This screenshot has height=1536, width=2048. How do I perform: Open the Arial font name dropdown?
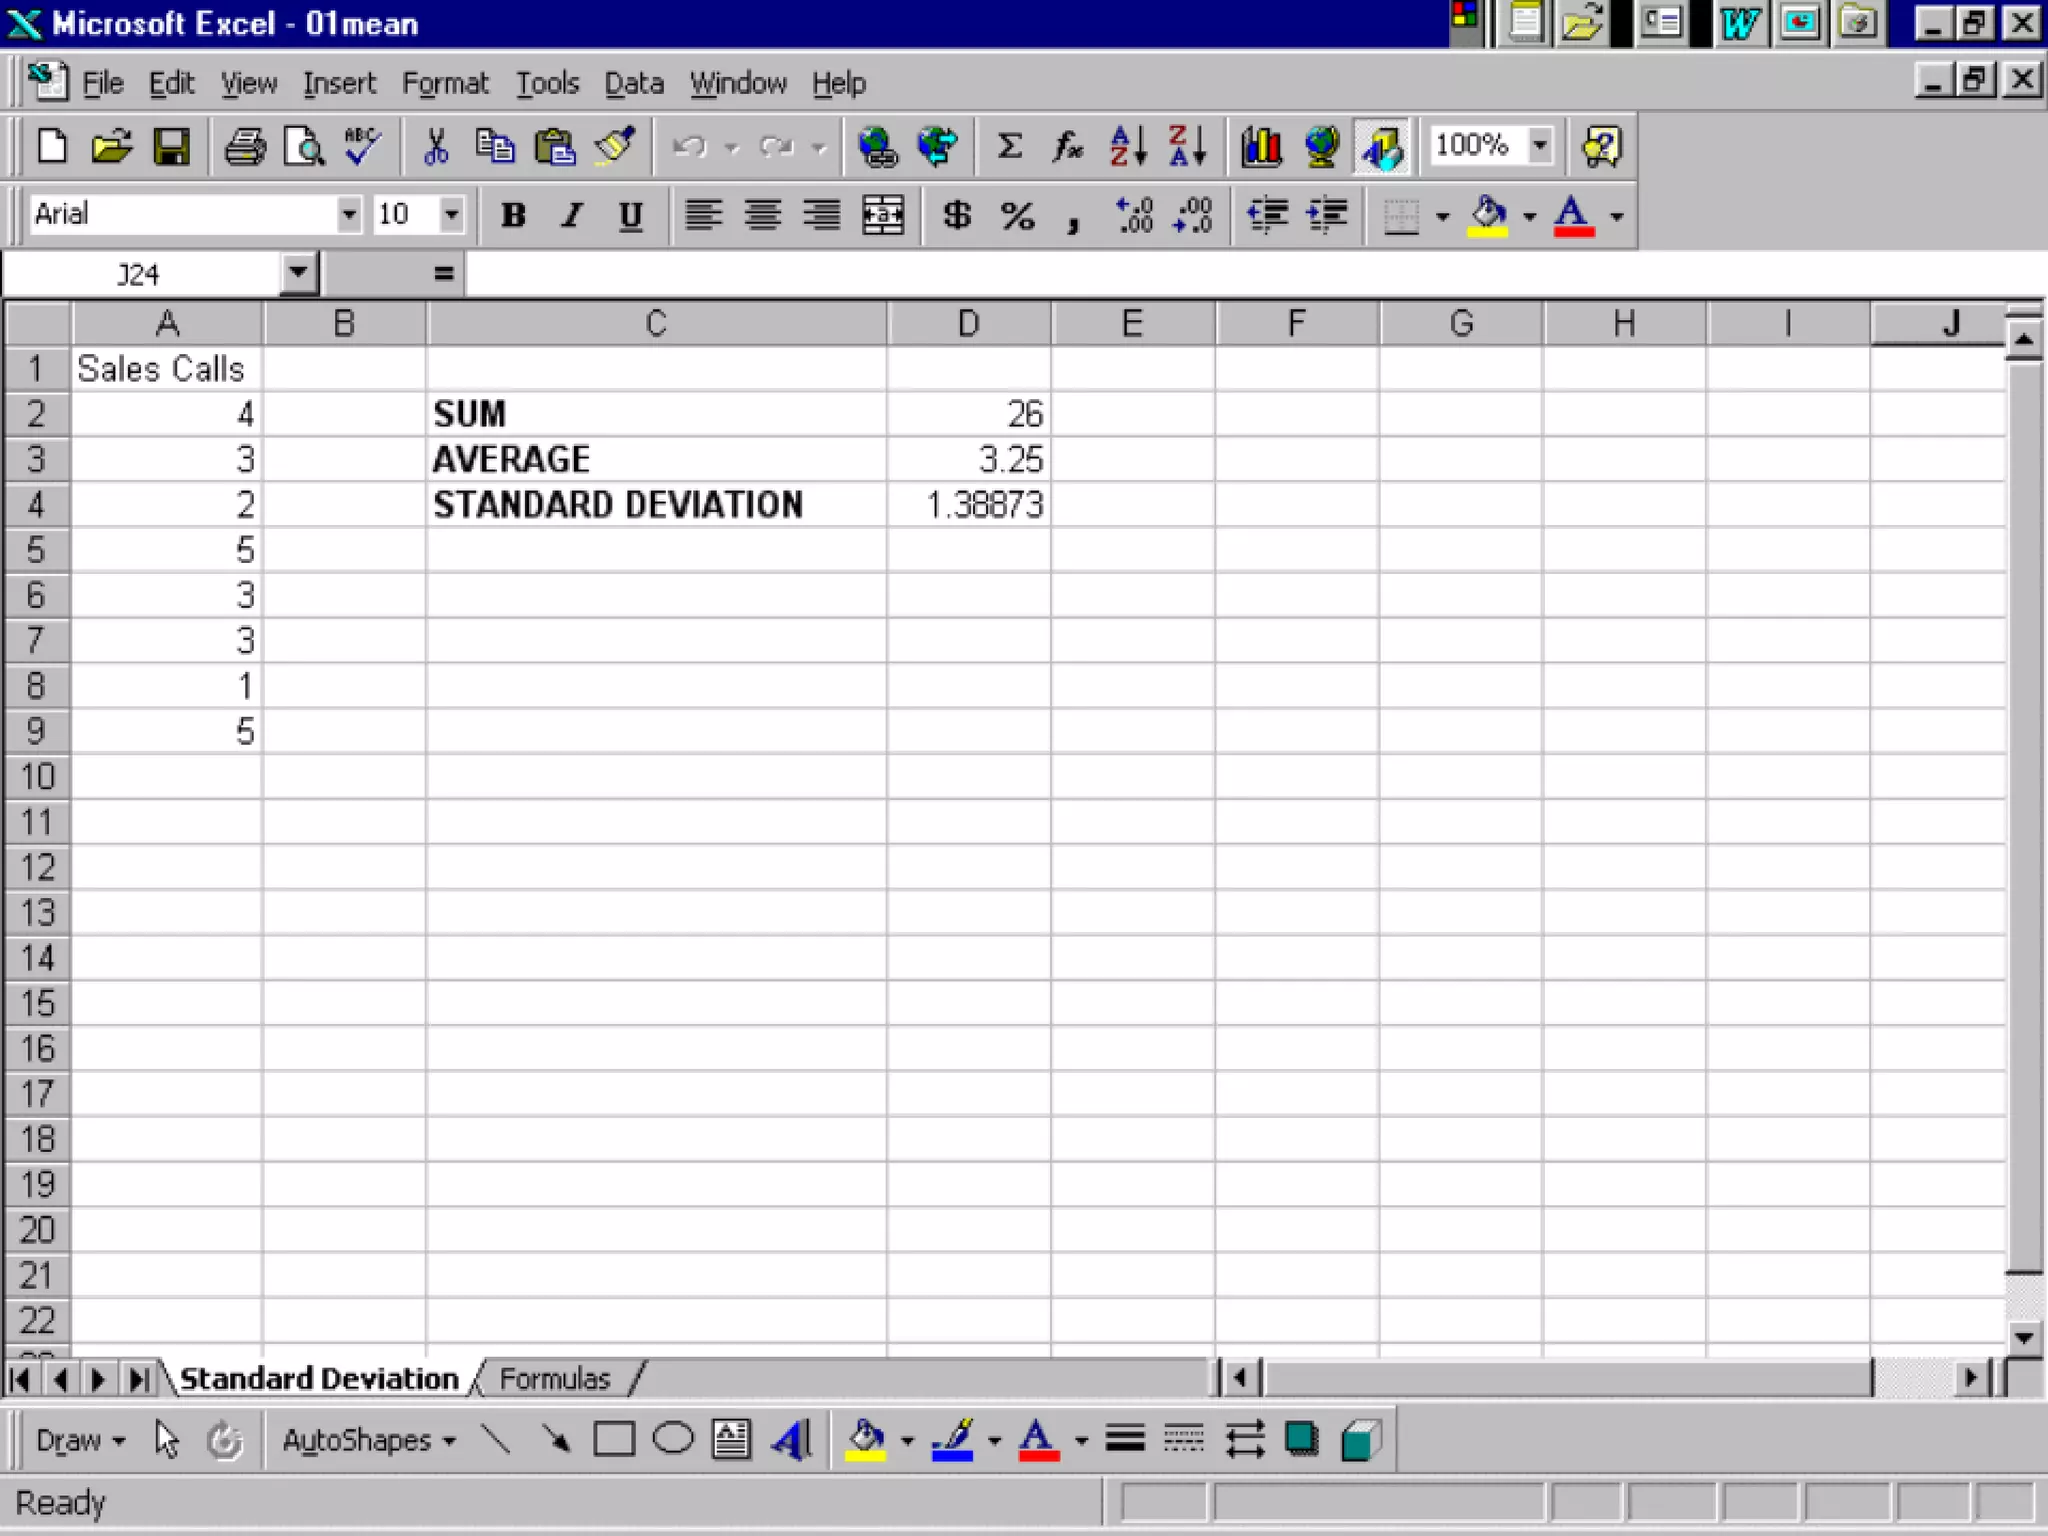pos(348,214)
